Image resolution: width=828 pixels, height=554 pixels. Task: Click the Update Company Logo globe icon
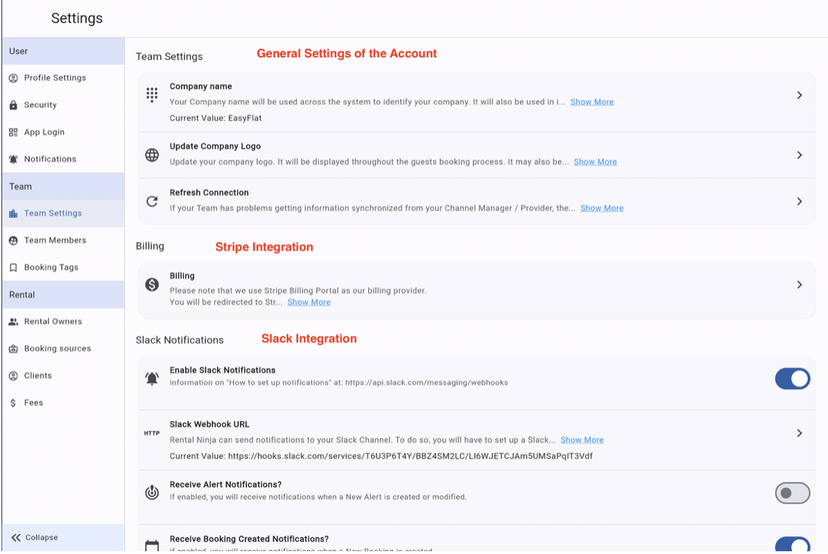152,155
